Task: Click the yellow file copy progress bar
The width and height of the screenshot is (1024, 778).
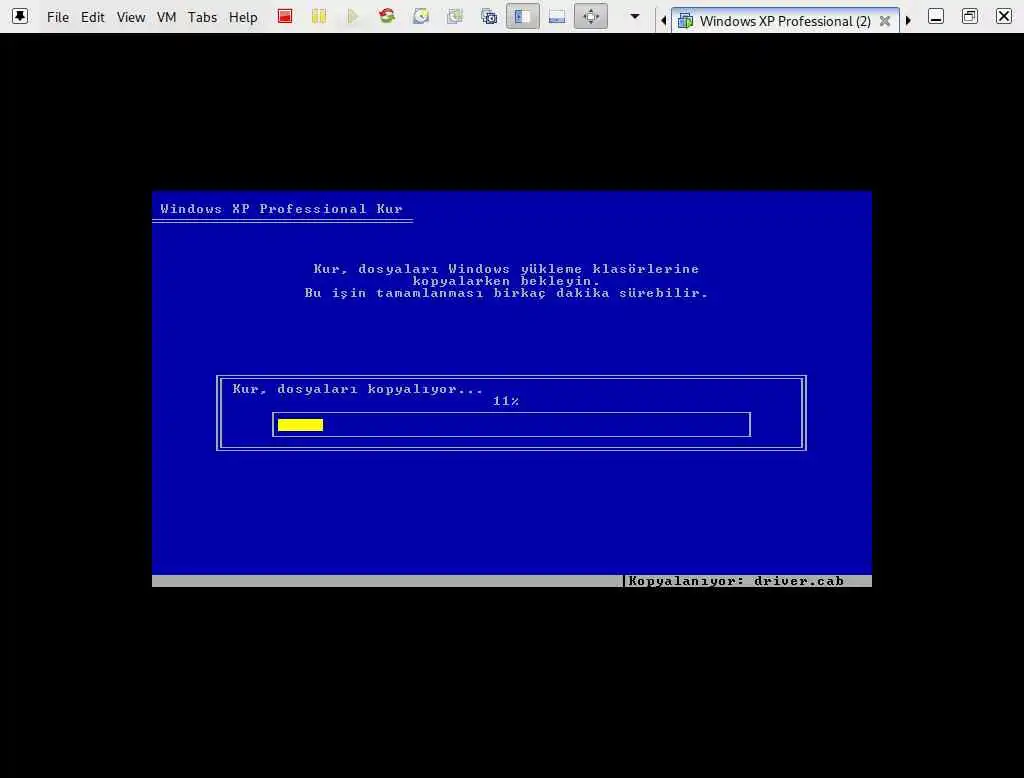Action: pos(300,425)
